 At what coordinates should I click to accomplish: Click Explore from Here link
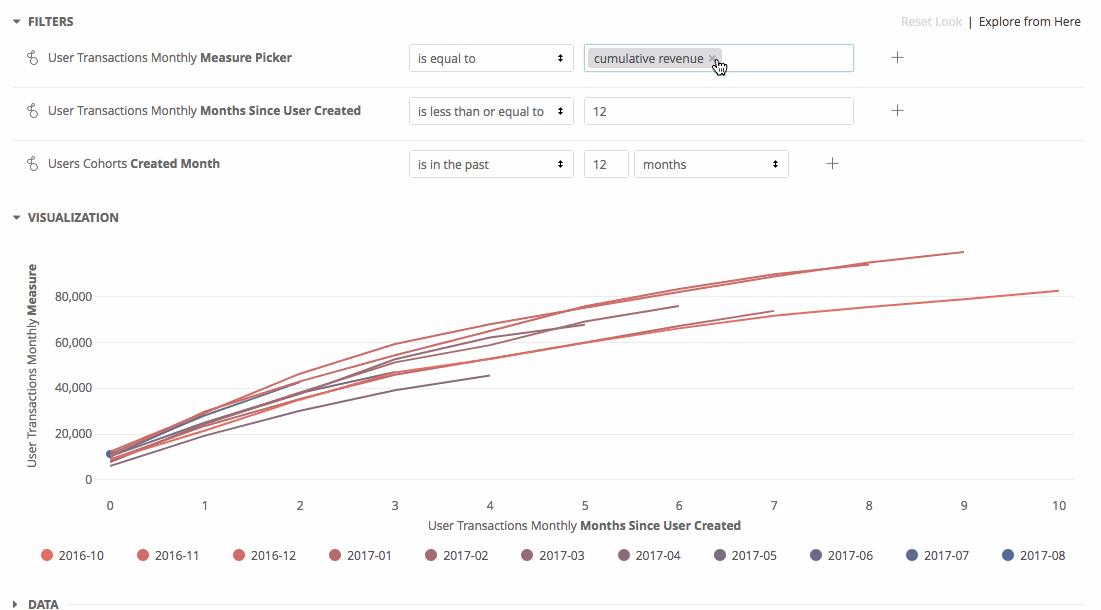(1029, 22)
